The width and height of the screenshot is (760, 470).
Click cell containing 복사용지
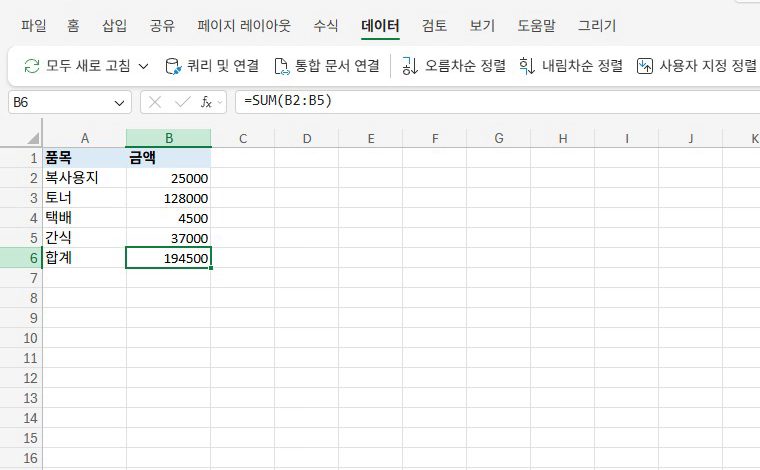(84, 178)
